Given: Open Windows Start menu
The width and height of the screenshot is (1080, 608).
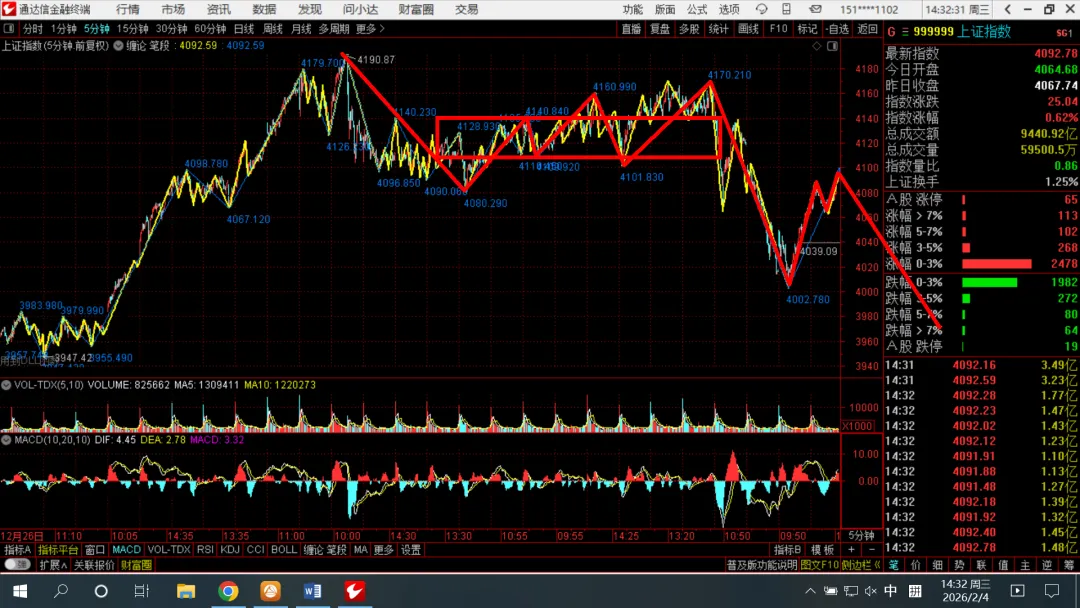Looking at the screenshot, I should click(20, 591).
